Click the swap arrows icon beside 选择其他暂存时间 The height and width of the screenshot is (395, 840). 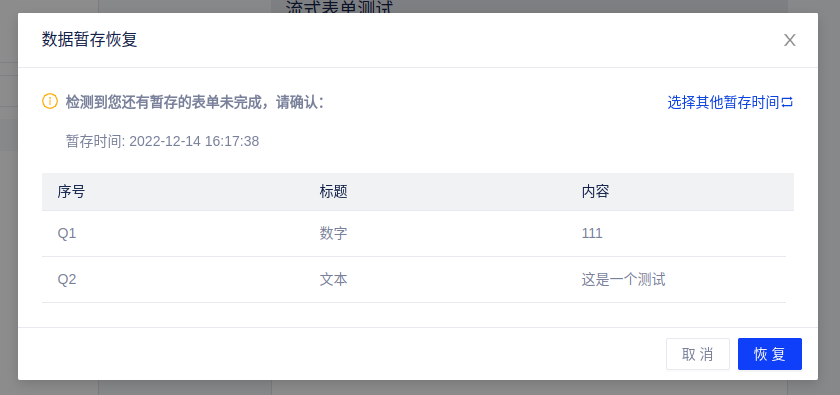pos(787,102)
